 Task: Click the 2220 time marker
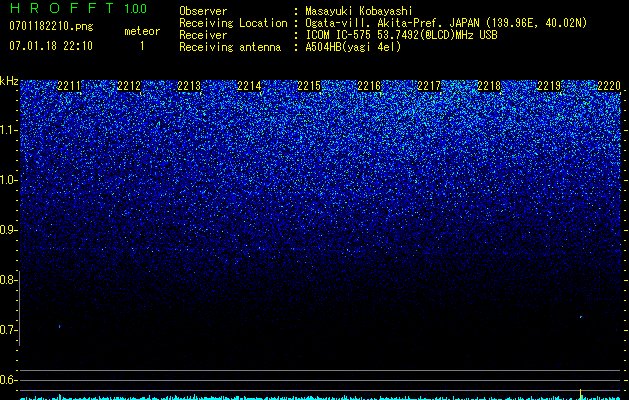609,86
